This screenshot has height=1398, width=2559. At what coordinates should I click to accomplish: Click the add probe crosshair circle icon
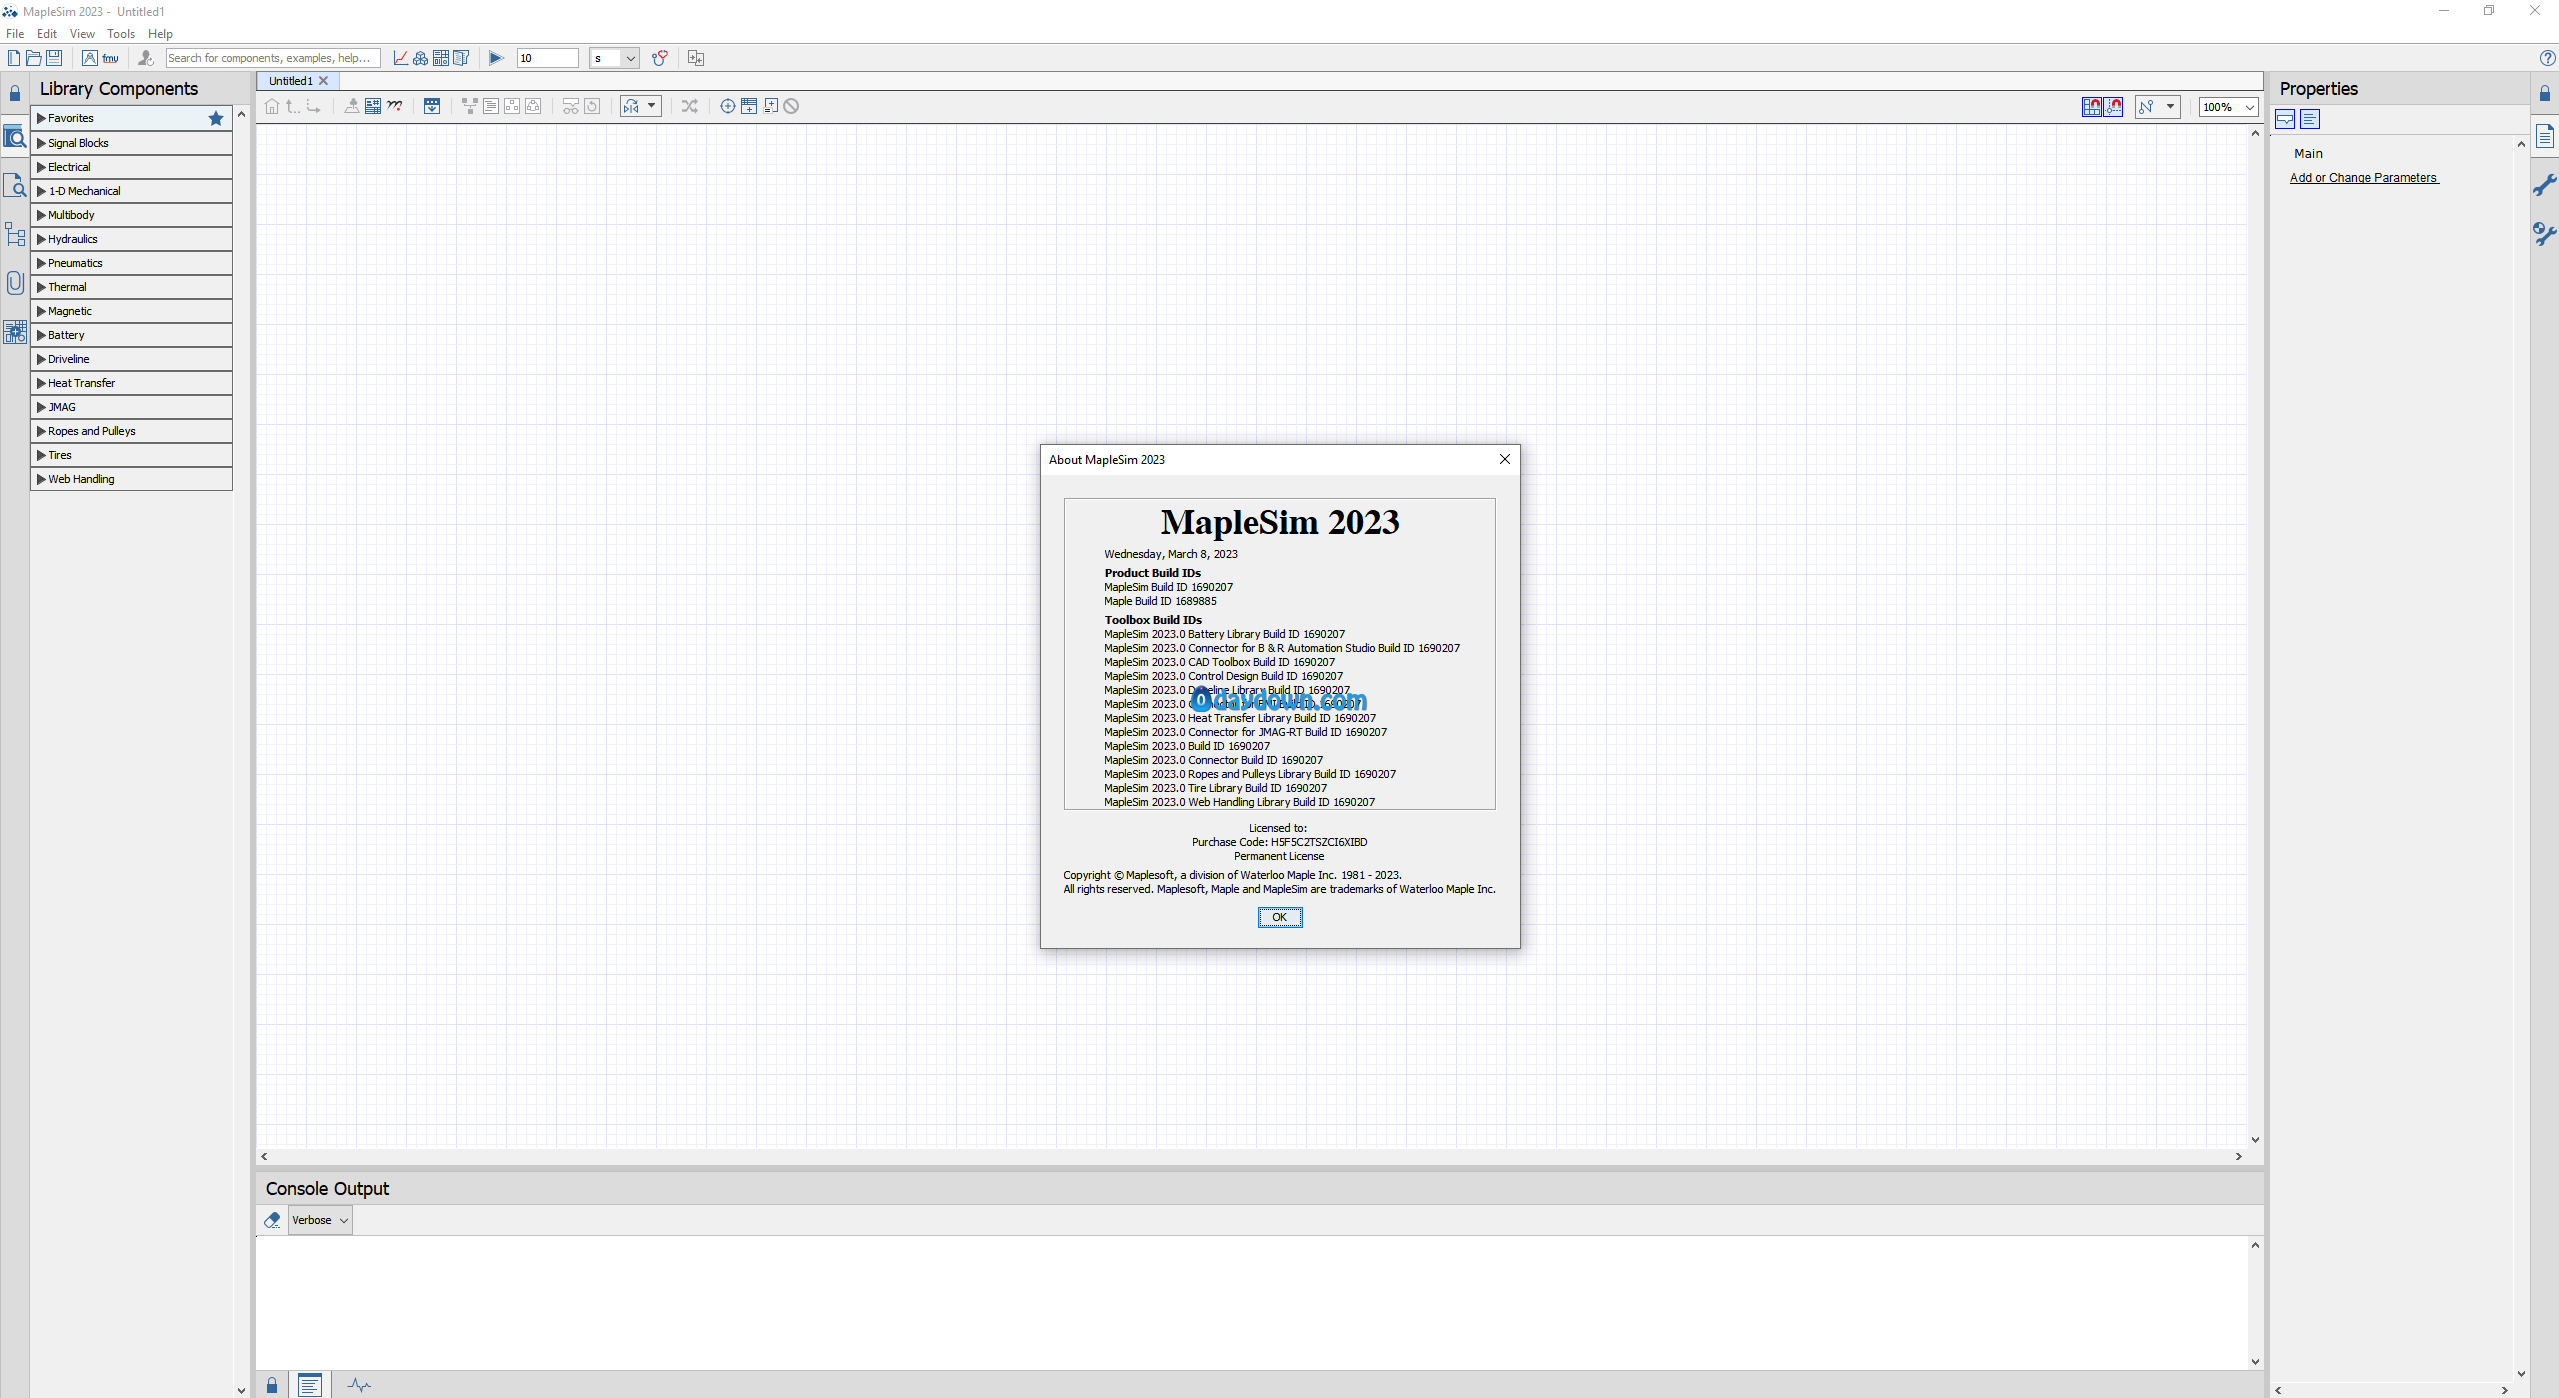[728, 106]
